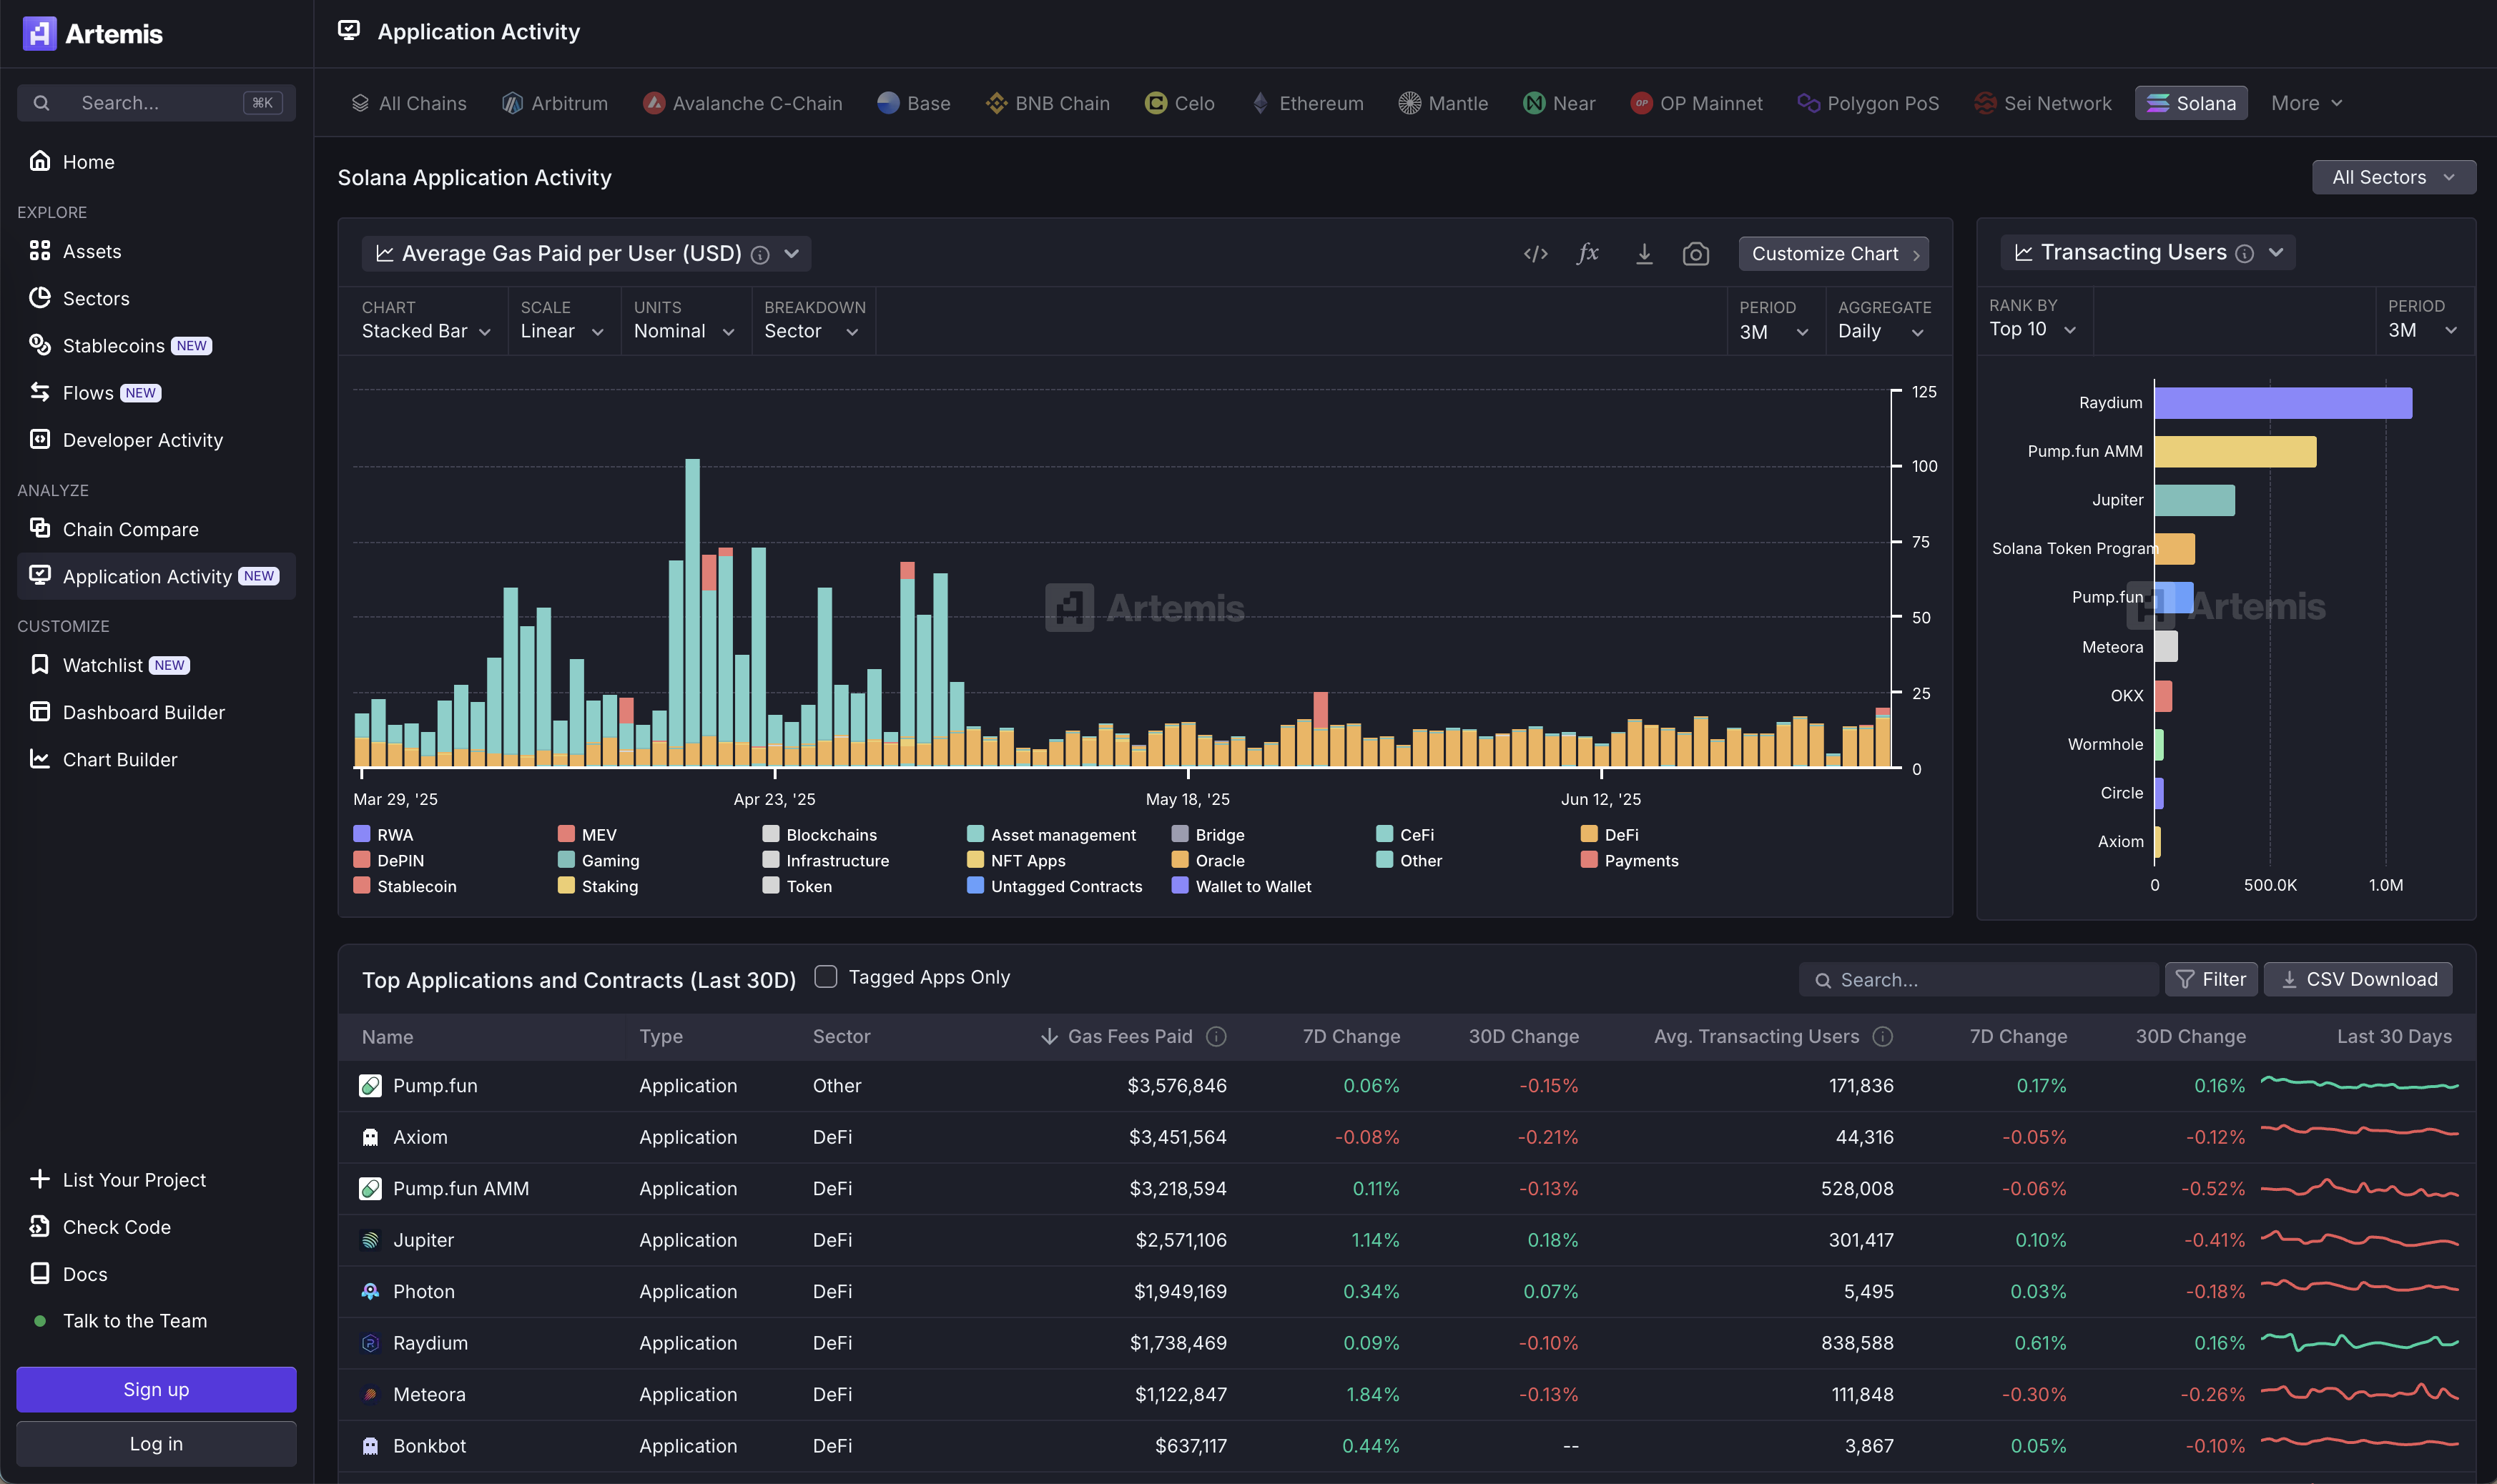
Task: Click the Chart Builder line icon
Action: 40,758
